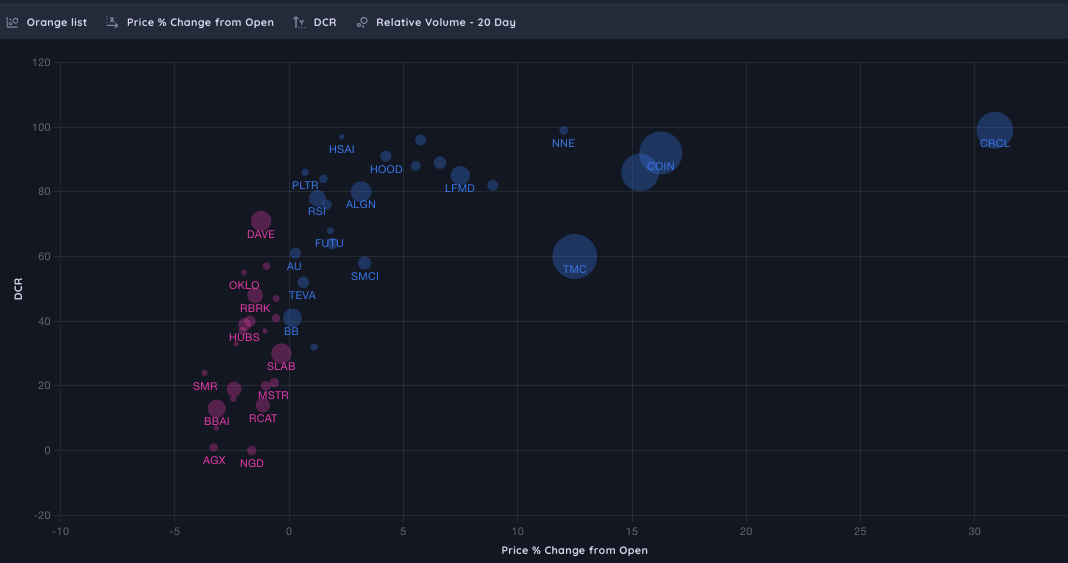Select the ALGN bubble
The width and height of the screenshot is (1068, 563).
point(361,192)
